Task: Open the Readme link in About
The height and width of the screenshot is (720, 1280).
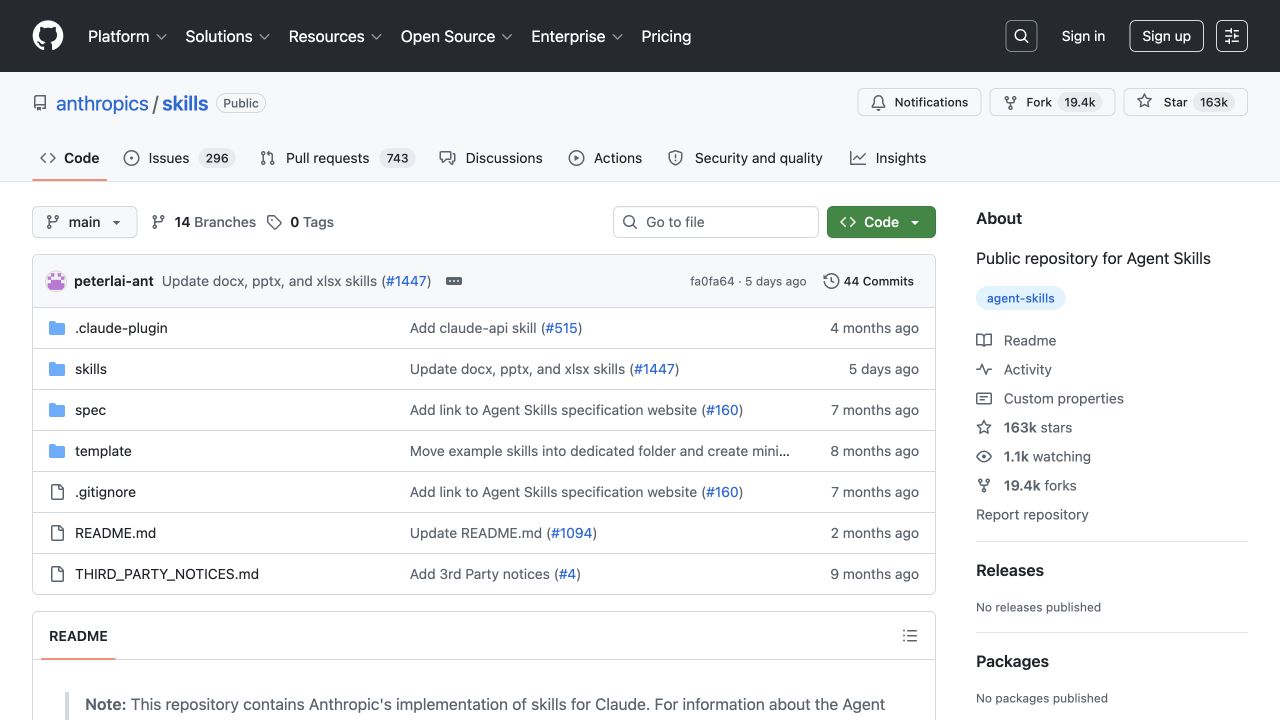Action: [1016, 340]
